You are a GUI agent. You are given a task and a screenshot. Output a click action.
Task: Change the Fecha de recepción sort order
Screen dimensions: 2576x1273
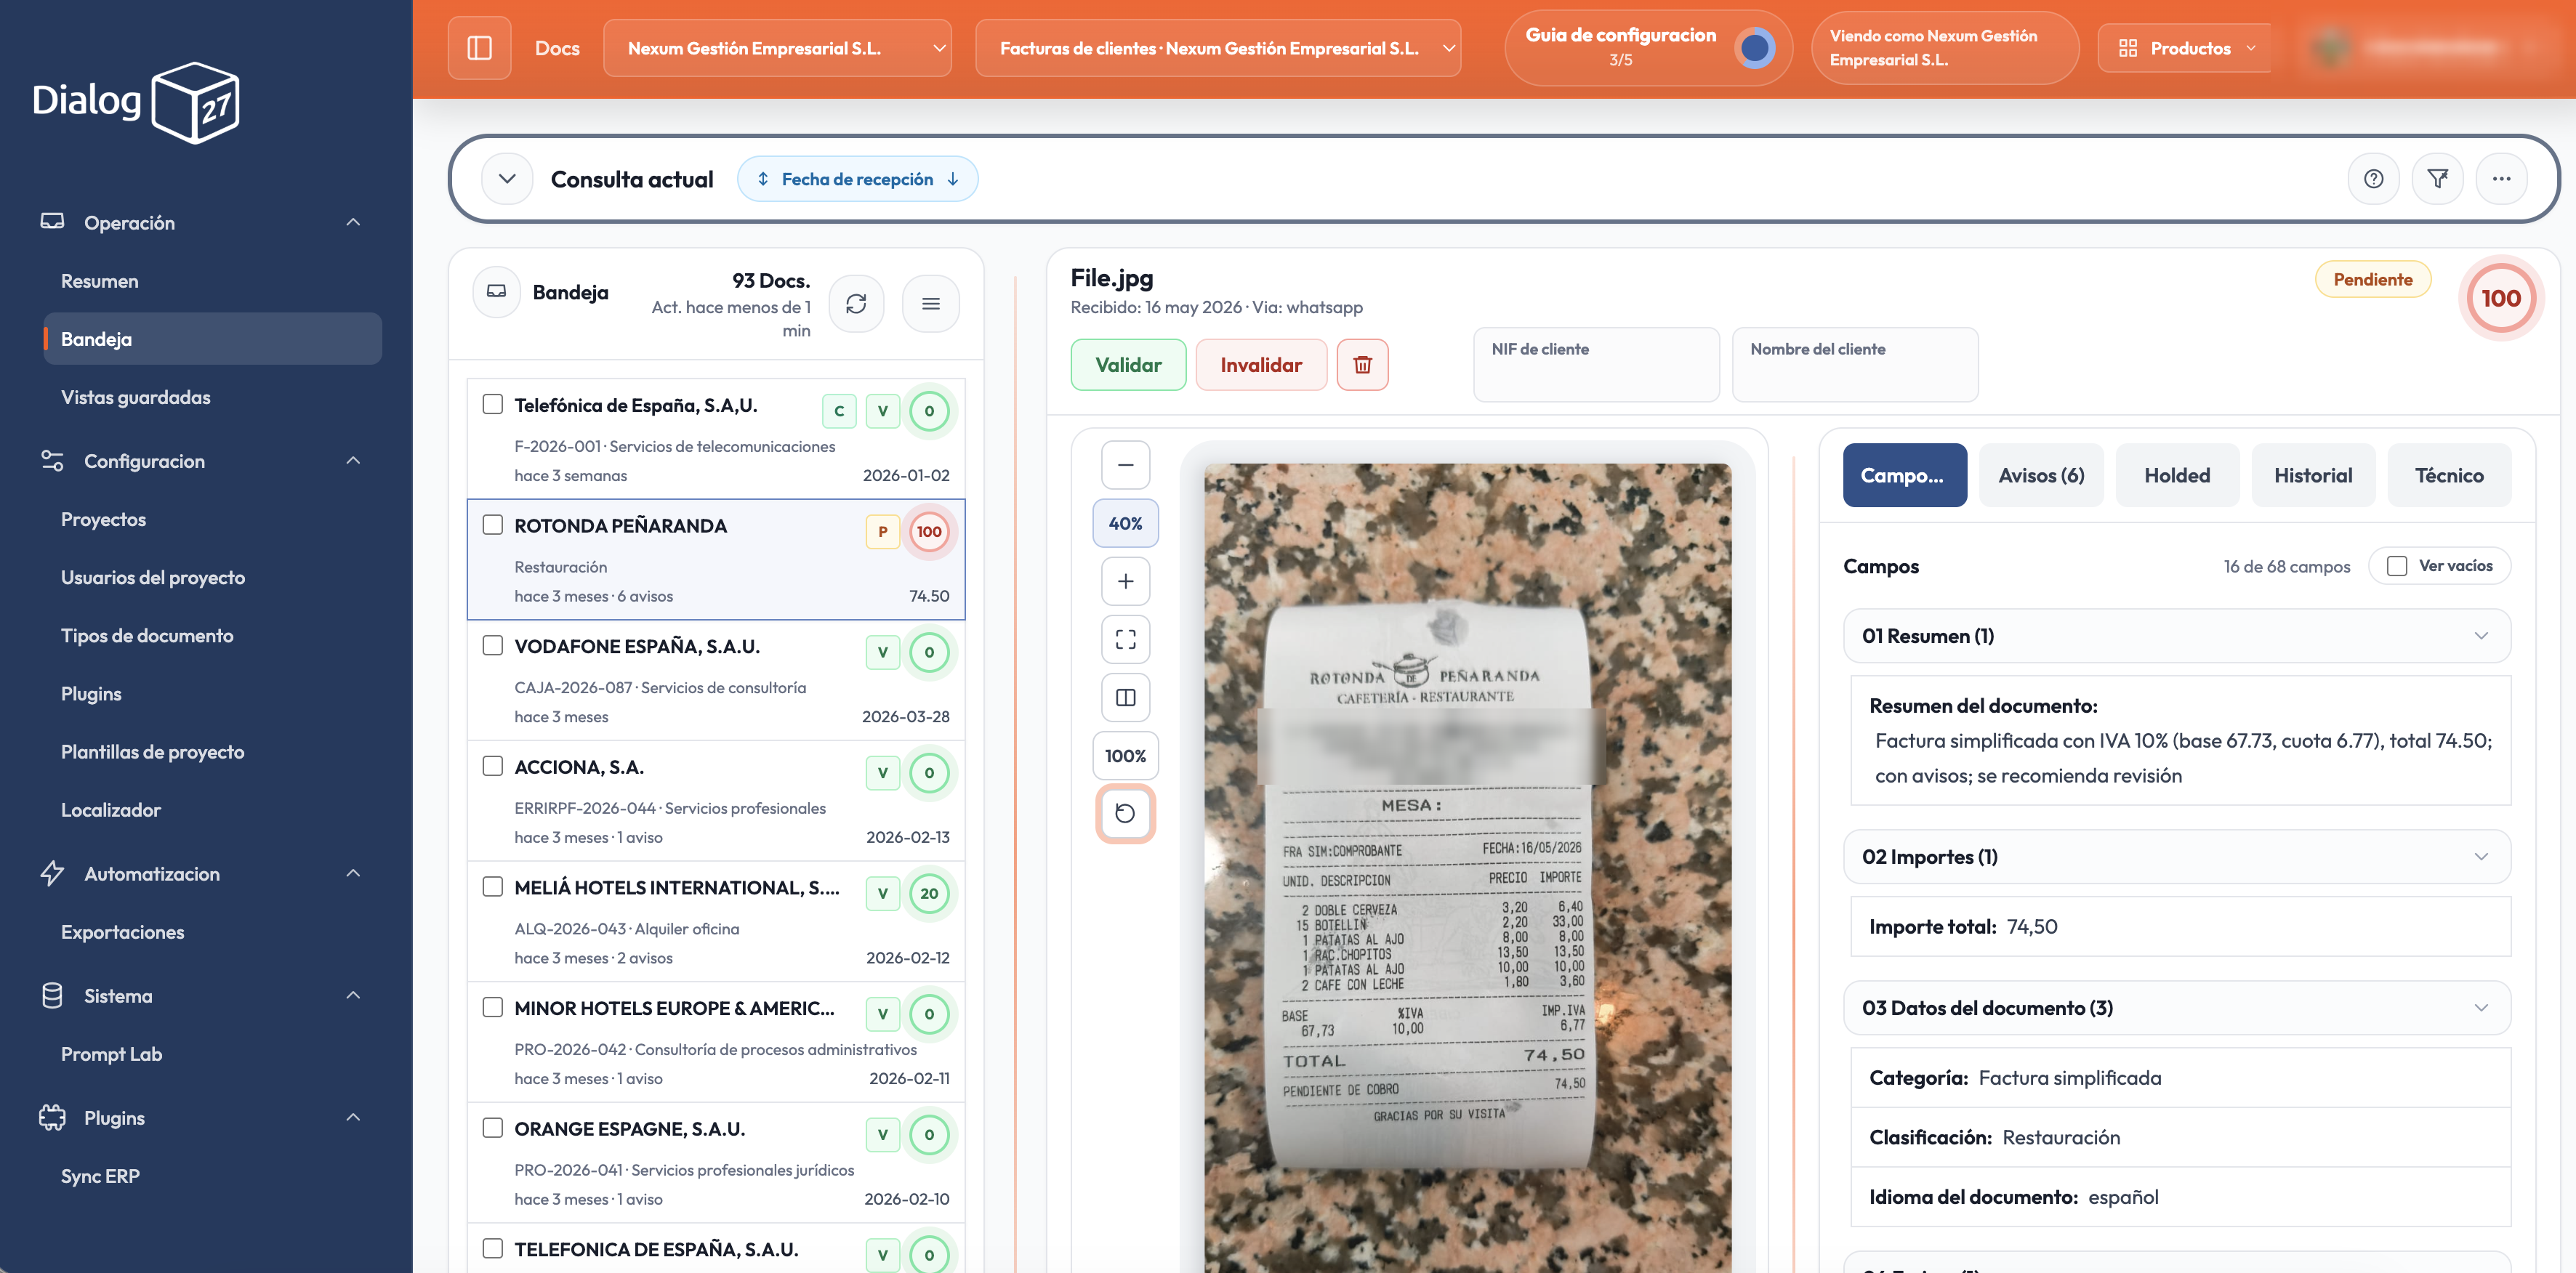pyautogui.click(x=857, y=179)
